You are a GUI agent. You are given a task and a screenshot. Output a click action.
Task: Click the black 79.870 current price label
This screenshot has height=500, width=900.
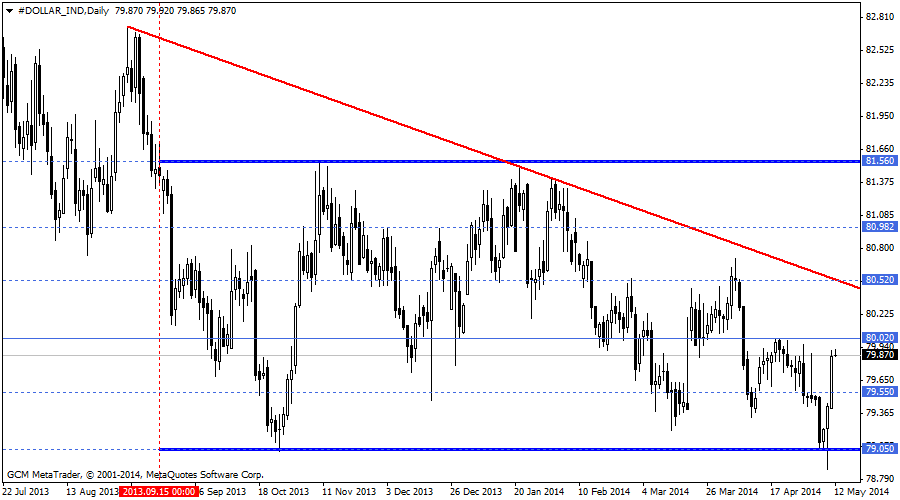tap(879, 354)
